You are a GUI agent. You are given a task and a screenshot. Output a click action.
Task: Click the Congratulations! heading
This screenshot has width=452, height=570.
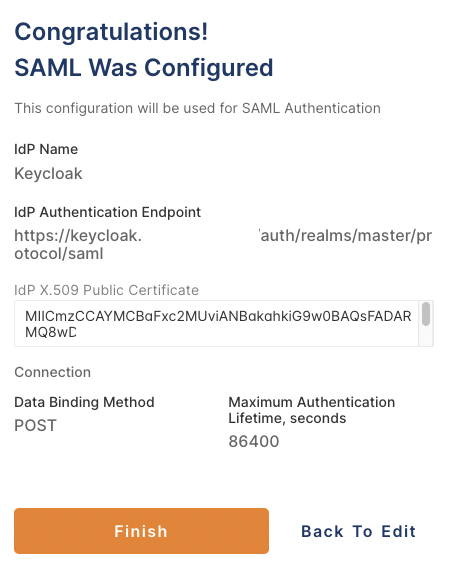(111, 32)
